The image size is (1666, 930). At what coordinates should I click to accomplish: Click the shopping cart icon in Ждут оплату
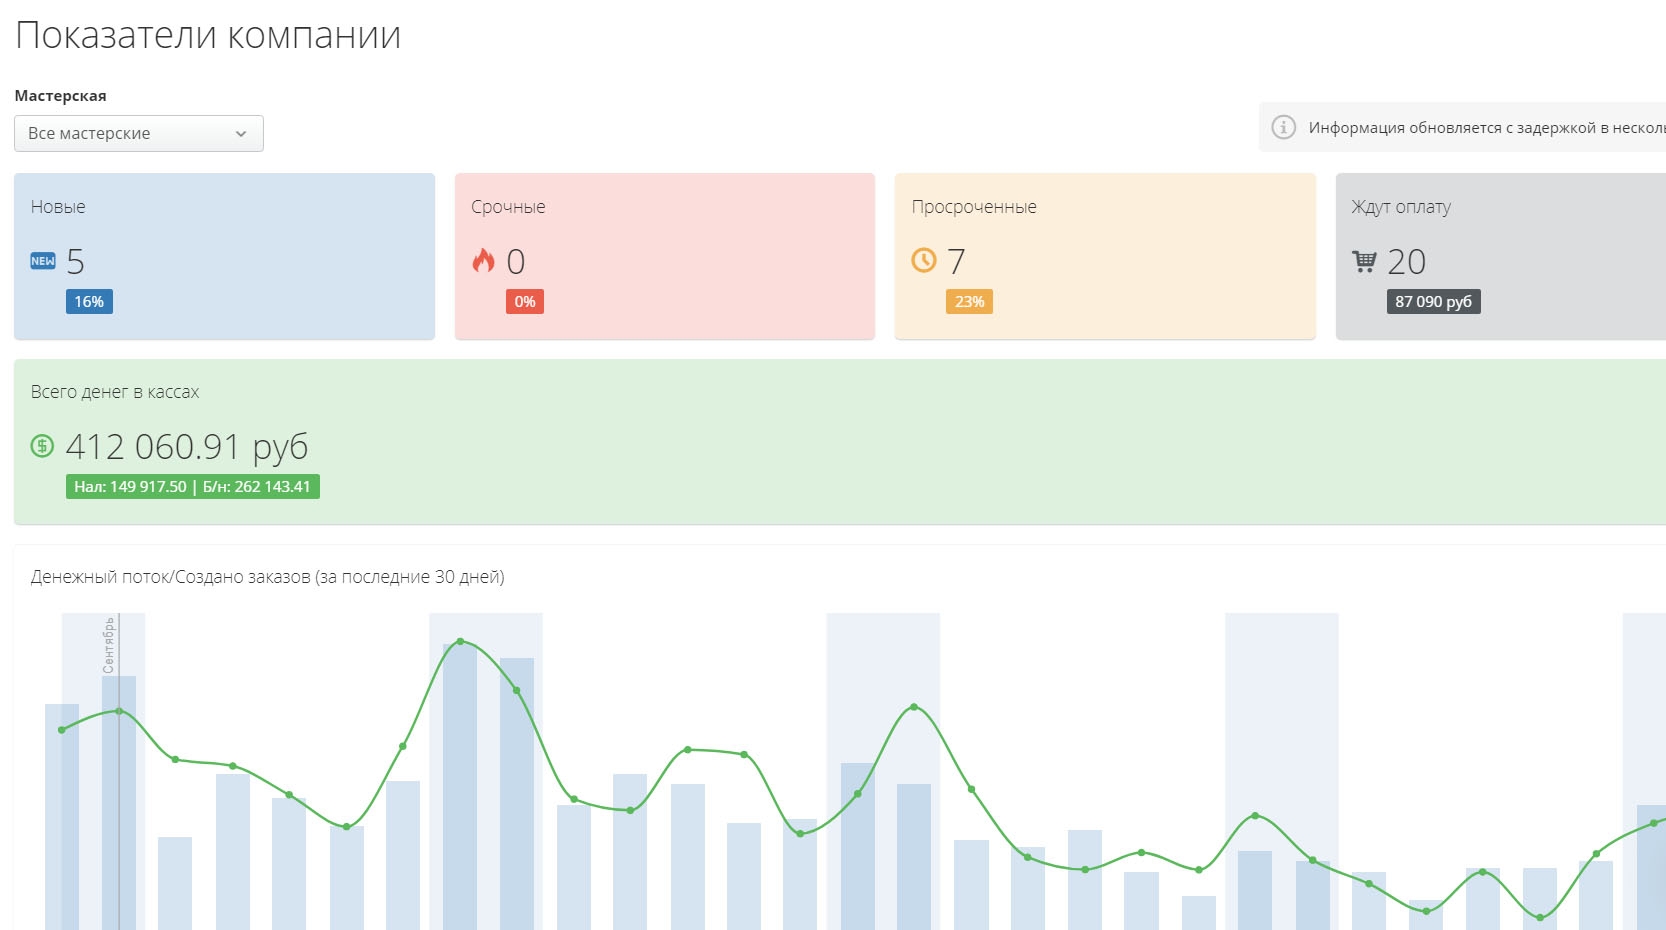click(1364, 262)
